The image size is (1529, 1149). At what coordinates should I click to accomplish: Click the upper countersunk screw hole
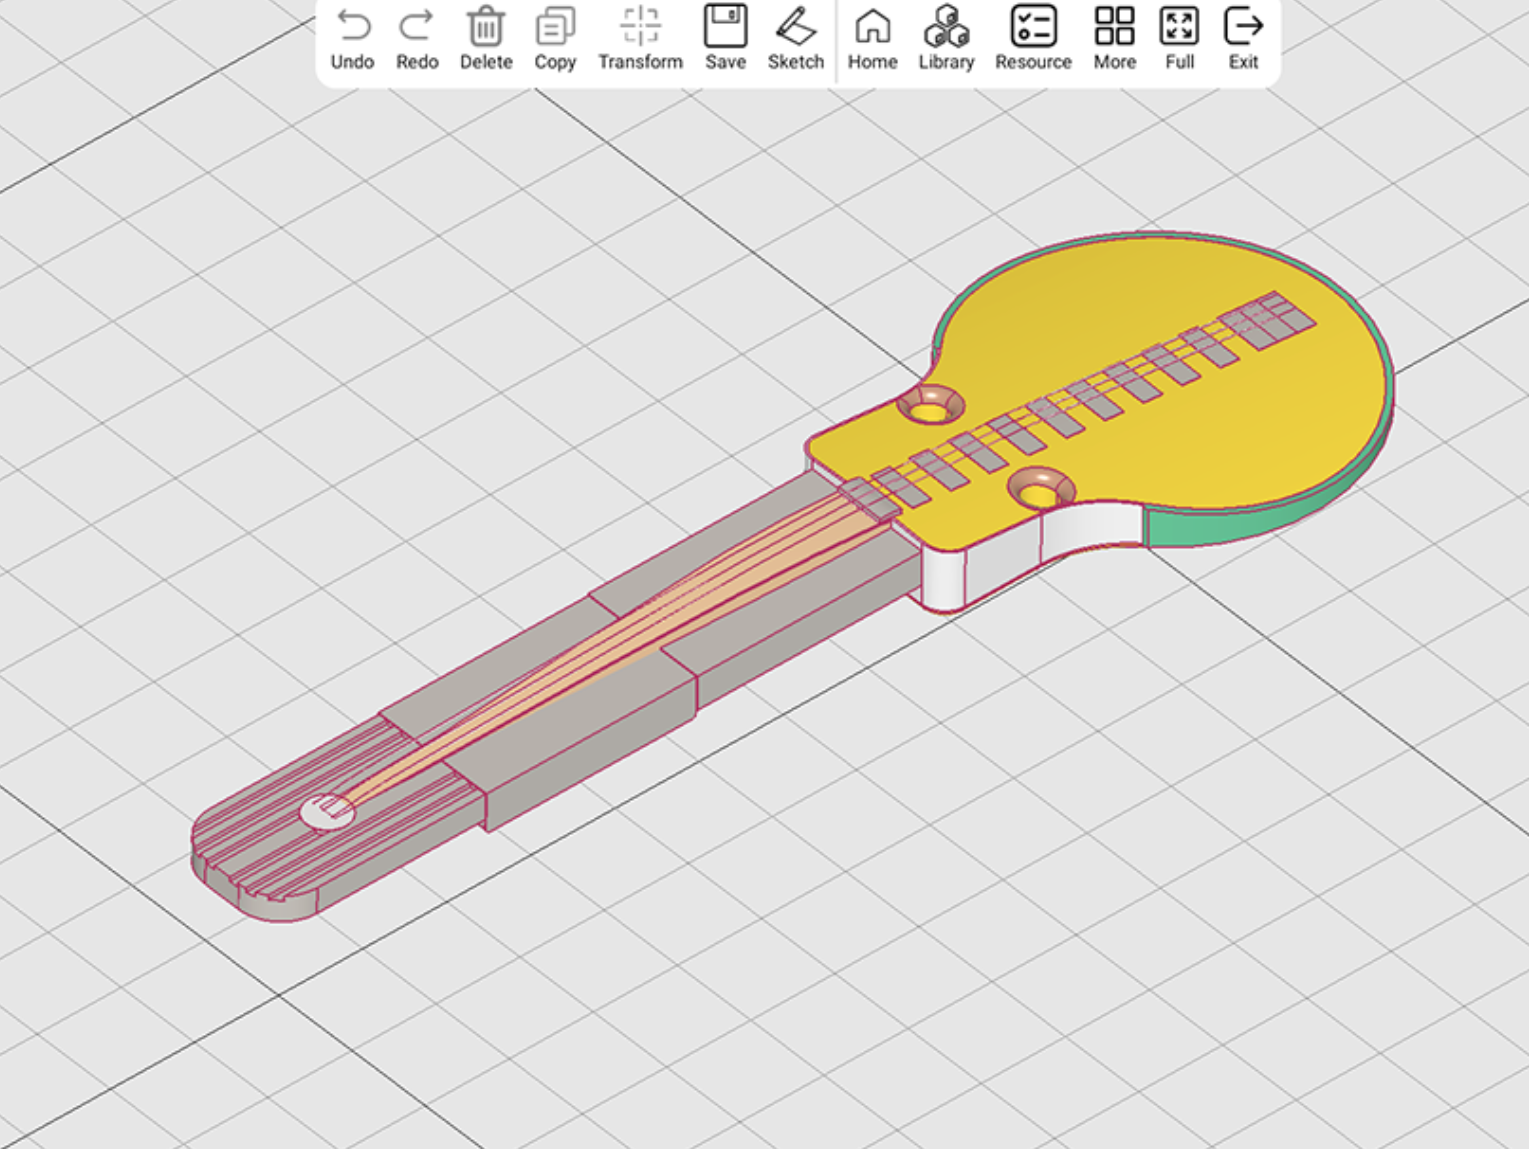930,406
